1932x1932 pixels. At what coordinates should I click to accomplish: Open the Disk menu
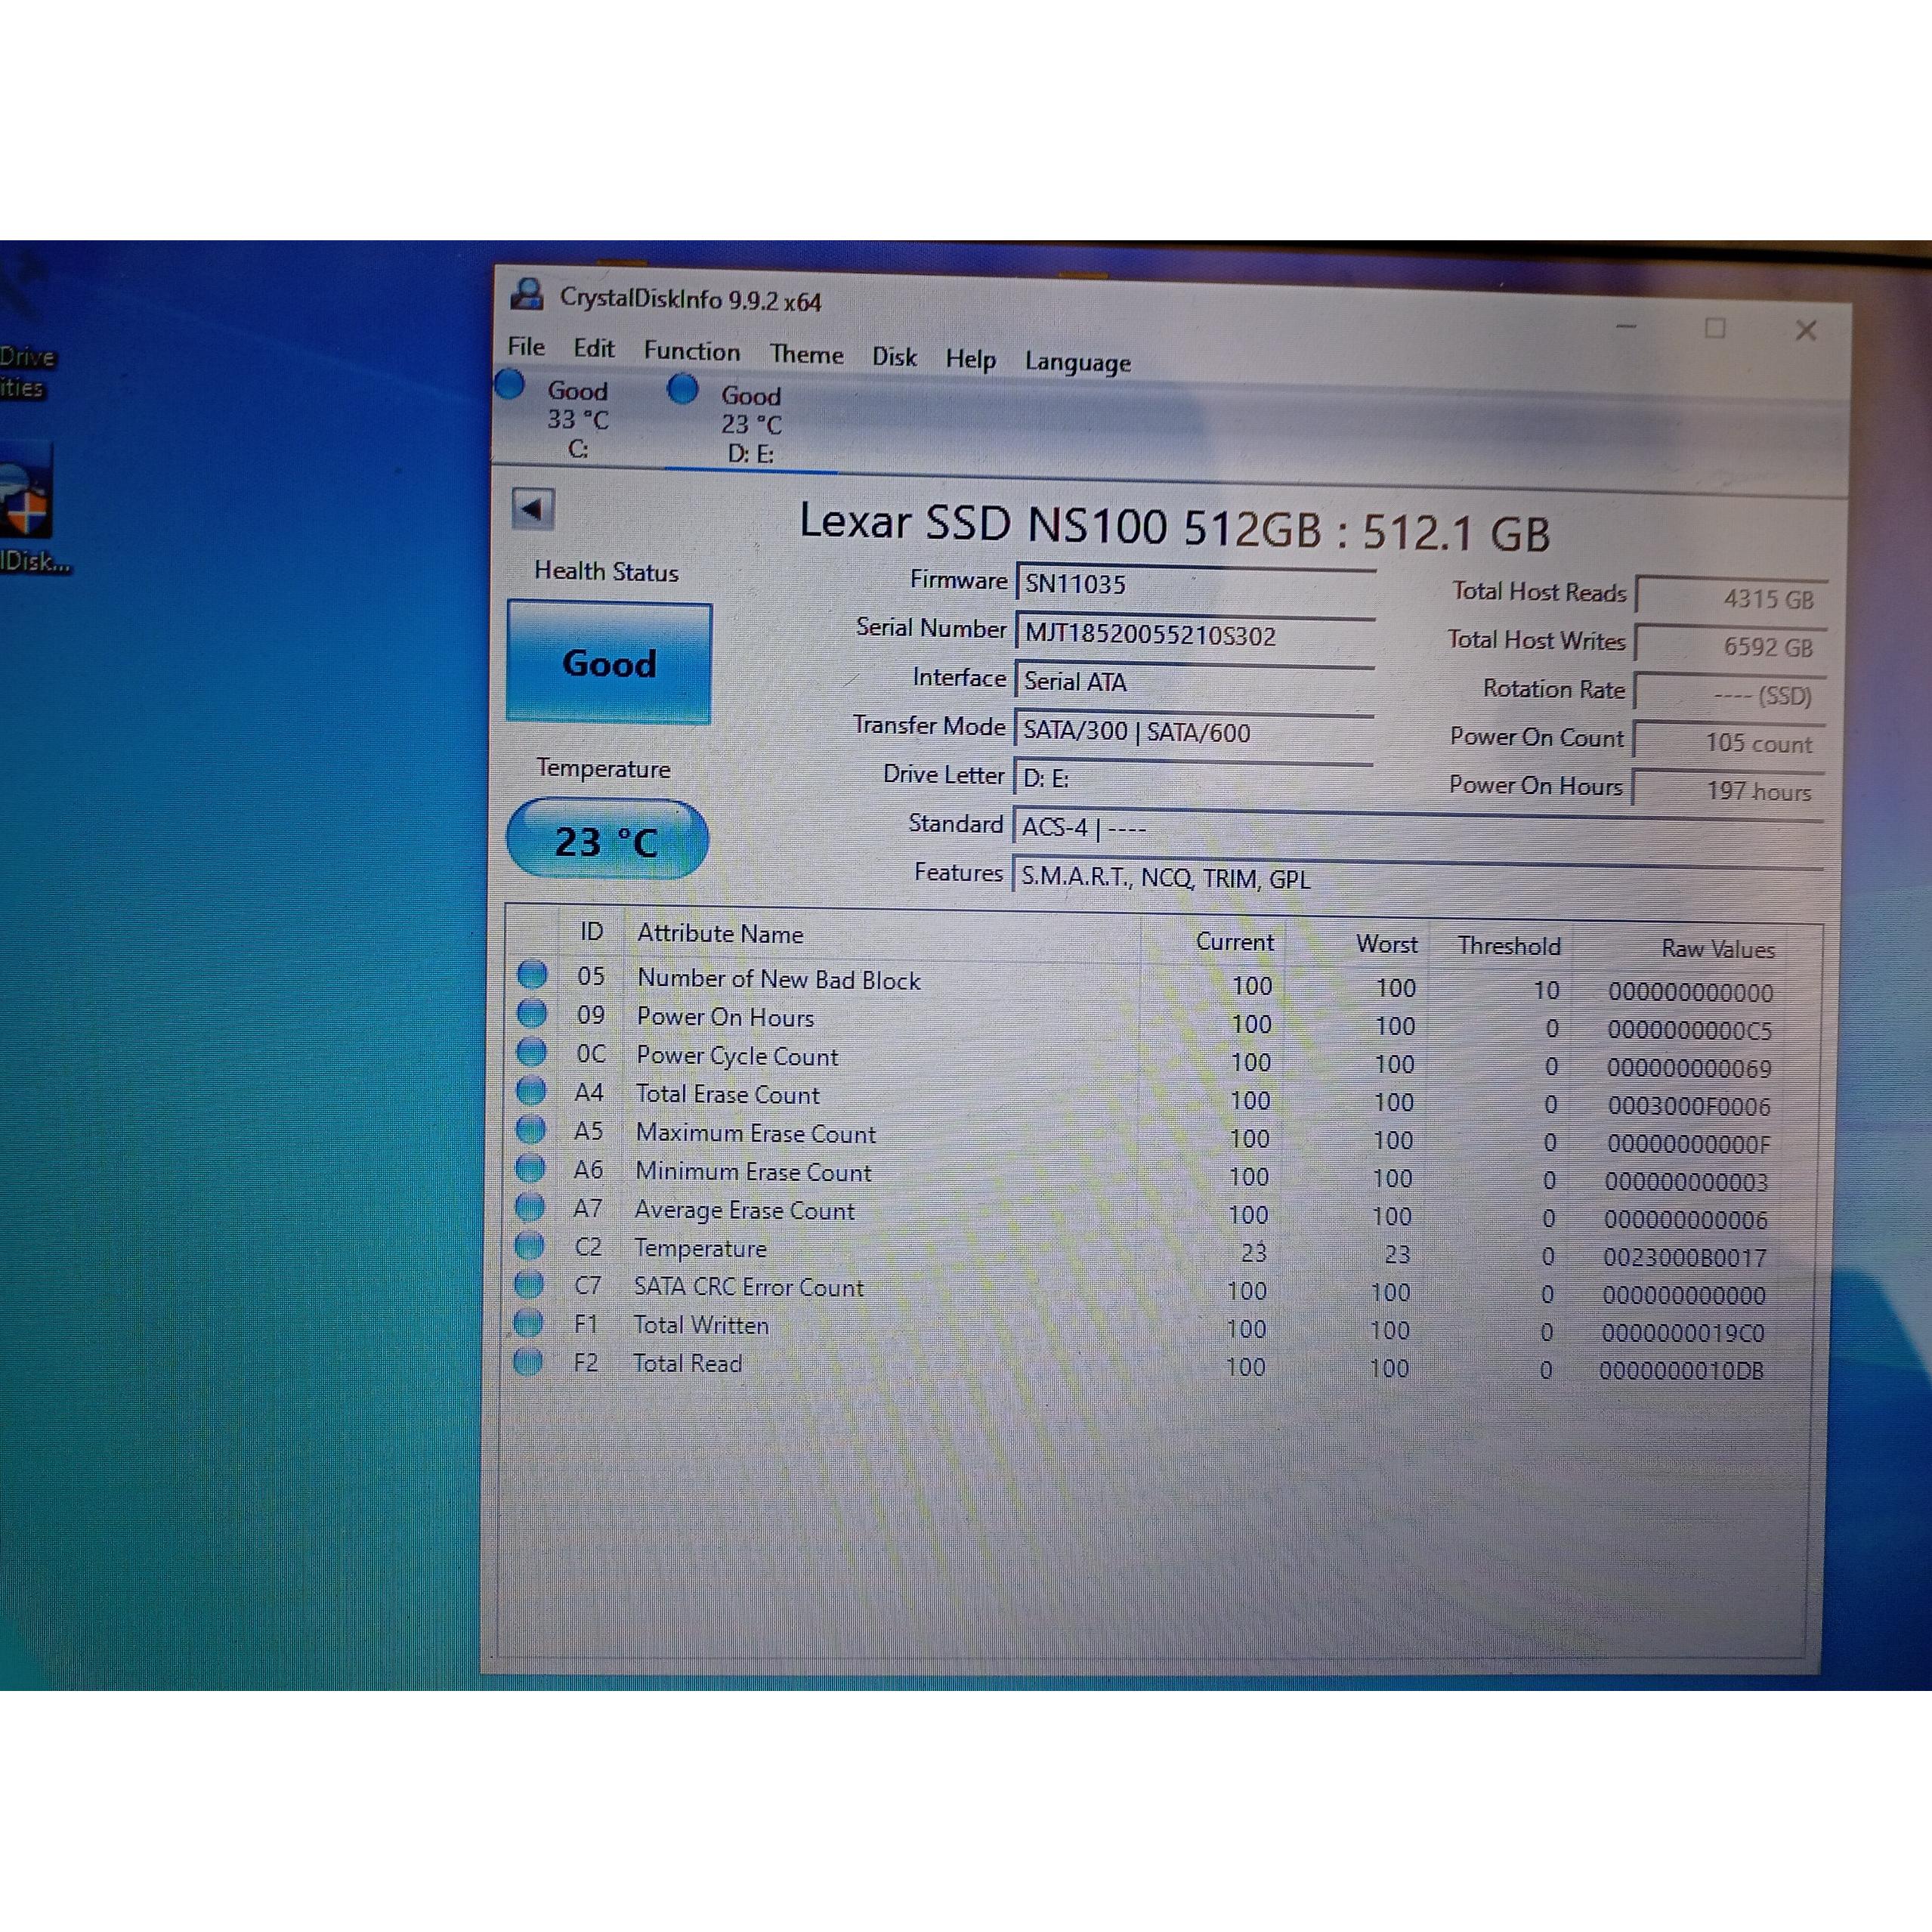click(x=894, y=357)
